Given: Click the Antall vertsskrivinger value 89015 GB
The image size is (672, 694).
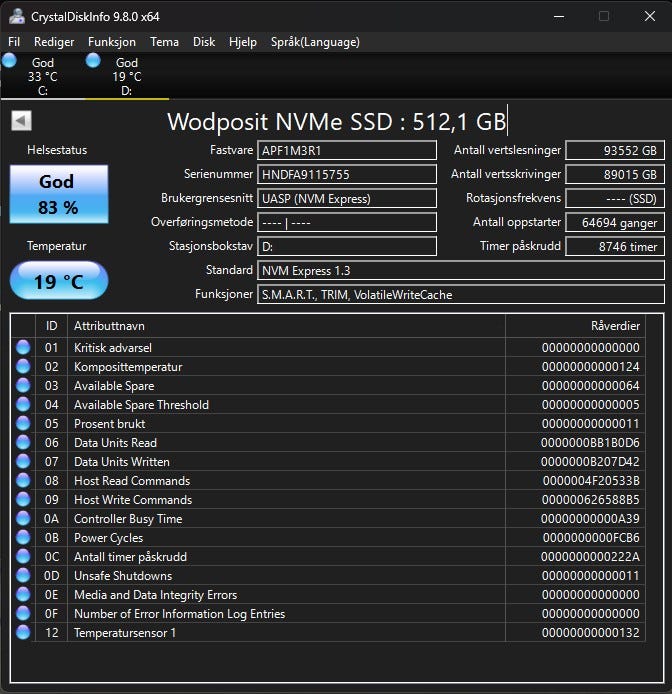Looking at the screenshot, I should [x=615, y=174].
